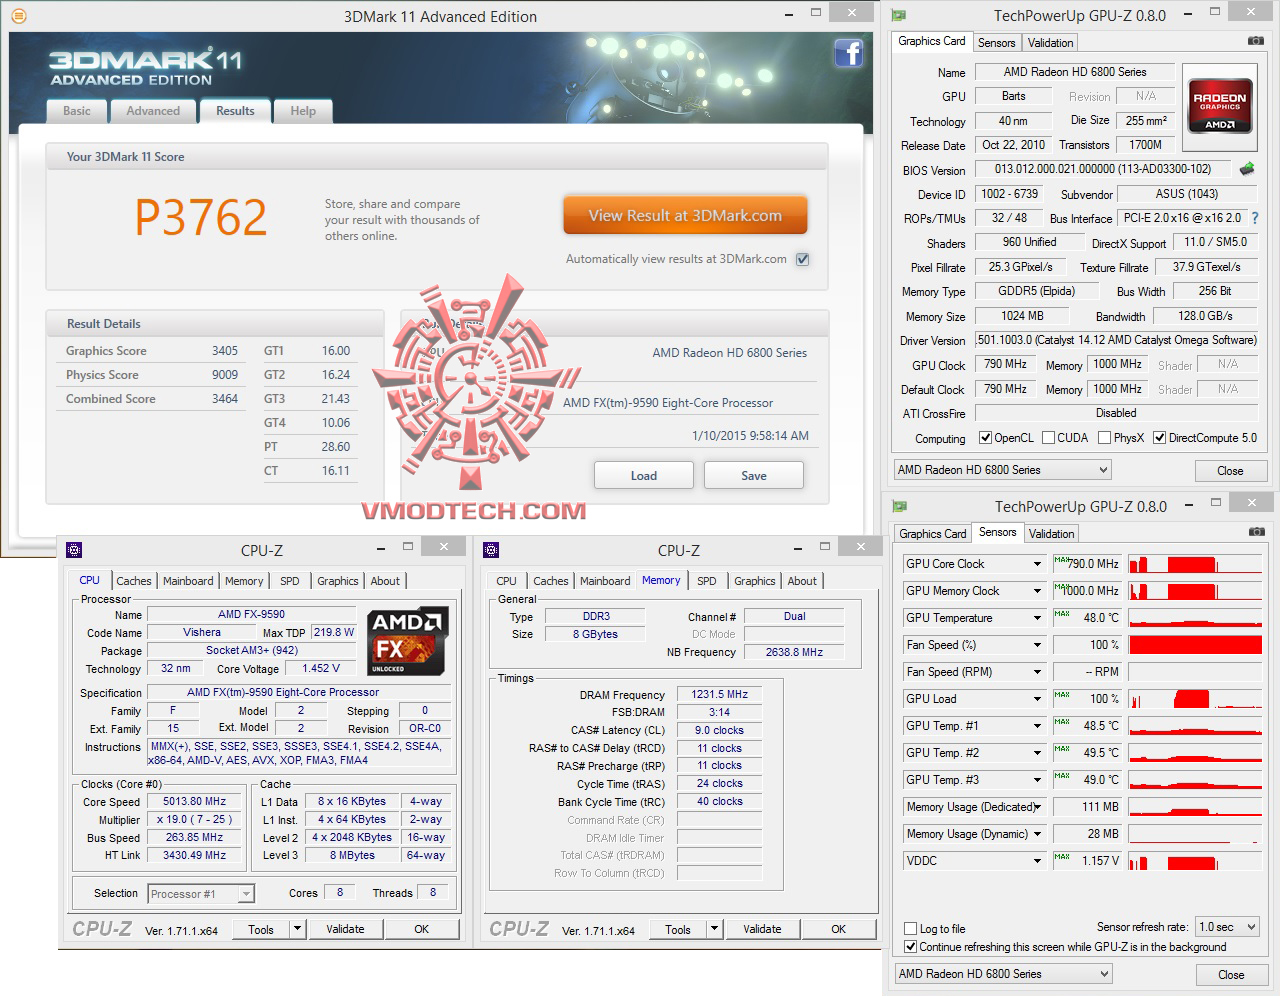Click the Load button in 3DMark 11
Viewport: 1280px width, 996px height.
[x=644, y=476]
